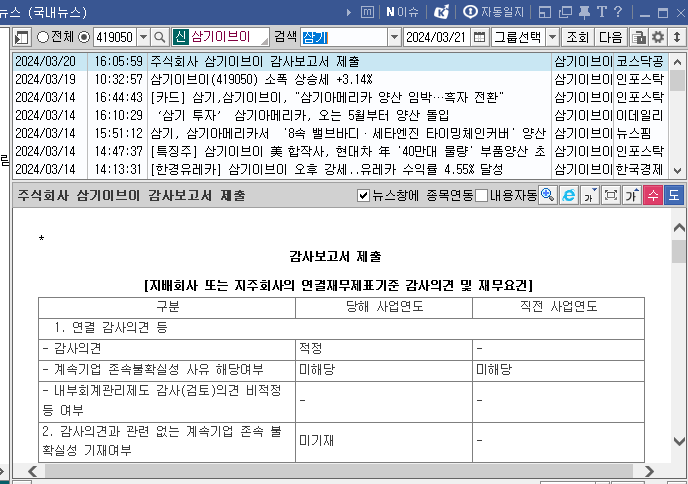This screenshot has width=688, height=484.
Task: Expand the 그룹선택 dropdown arrow
Action: (553, 37)
